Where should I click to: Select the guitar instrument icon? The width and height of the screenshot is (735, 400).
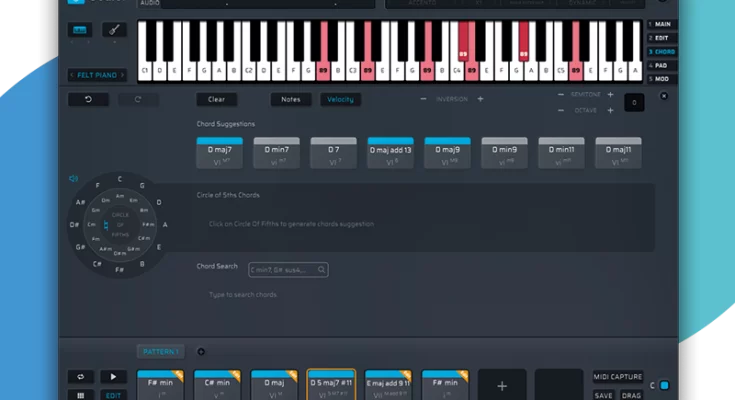coord(115,31)
